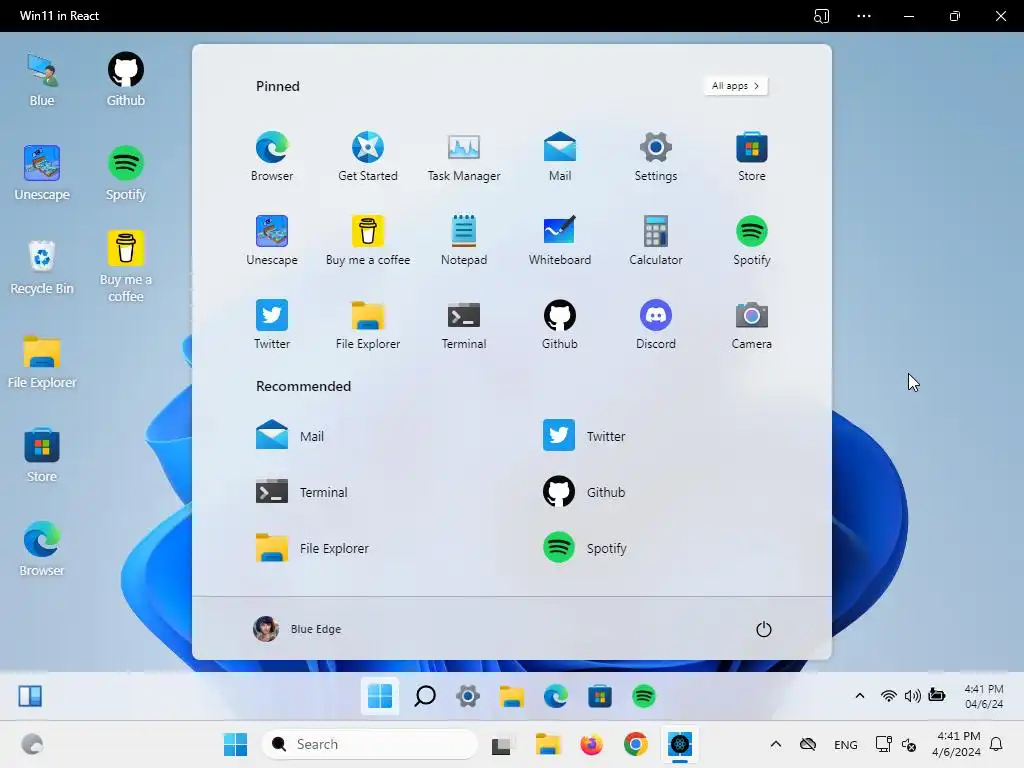Open the 04/6/24 clock in React taskbar
The height and width of the screenshot is (768, 1024).
984,697
